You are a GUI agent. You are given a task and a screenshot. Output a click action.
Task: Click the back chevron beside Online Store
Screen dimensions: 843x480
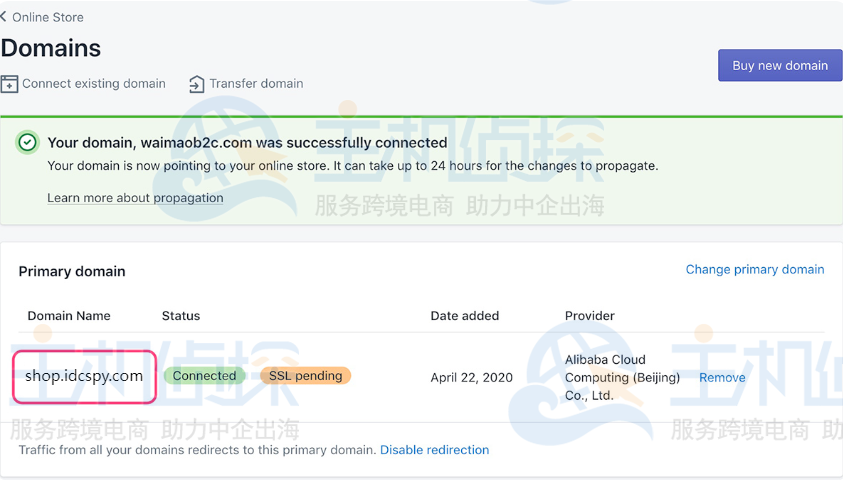pos(4,17)
